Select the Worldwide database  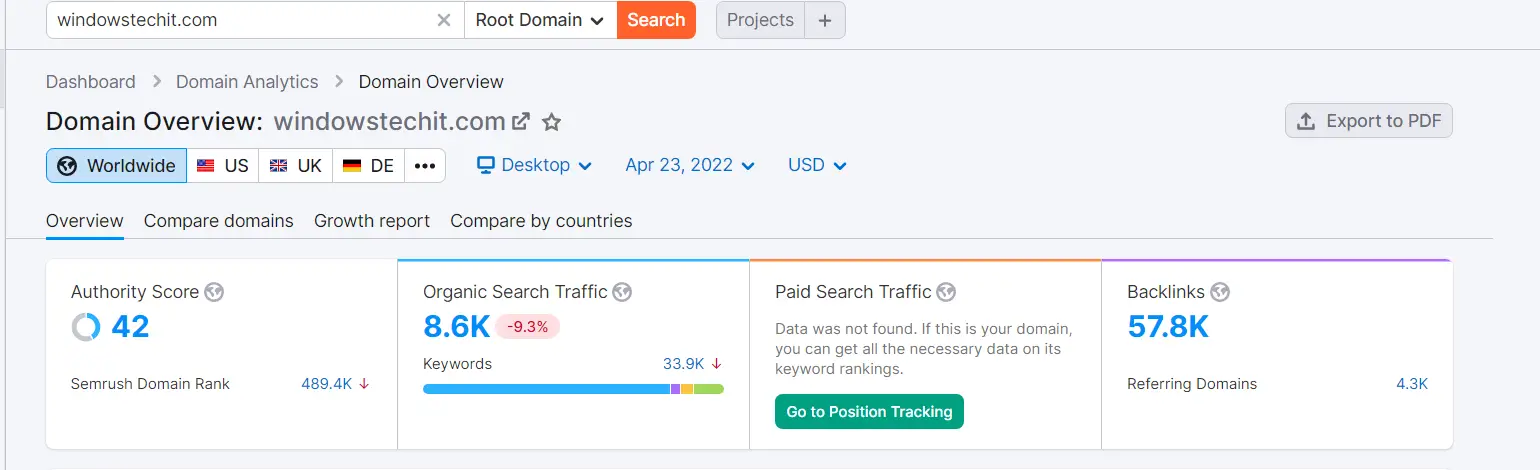tap(116, 166)
